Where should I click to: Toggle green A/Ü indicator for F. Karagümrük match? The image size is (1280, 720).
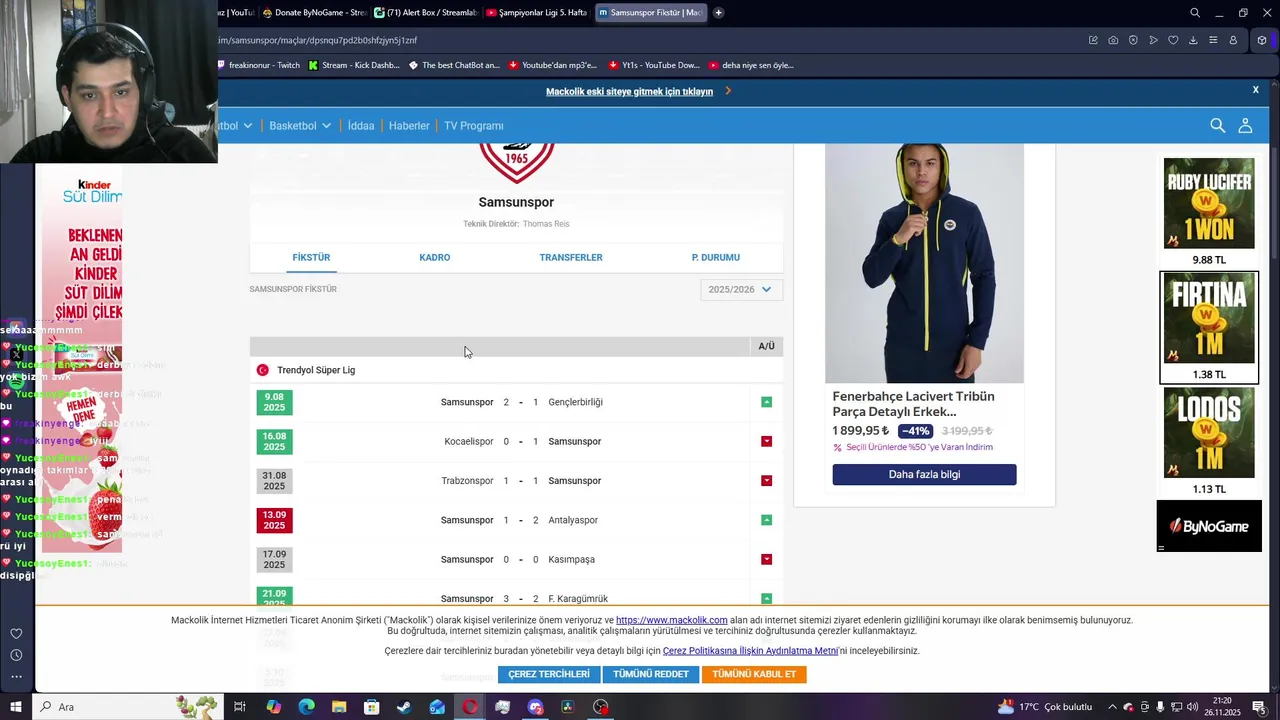pyautogui.click(x=767, y=598)
